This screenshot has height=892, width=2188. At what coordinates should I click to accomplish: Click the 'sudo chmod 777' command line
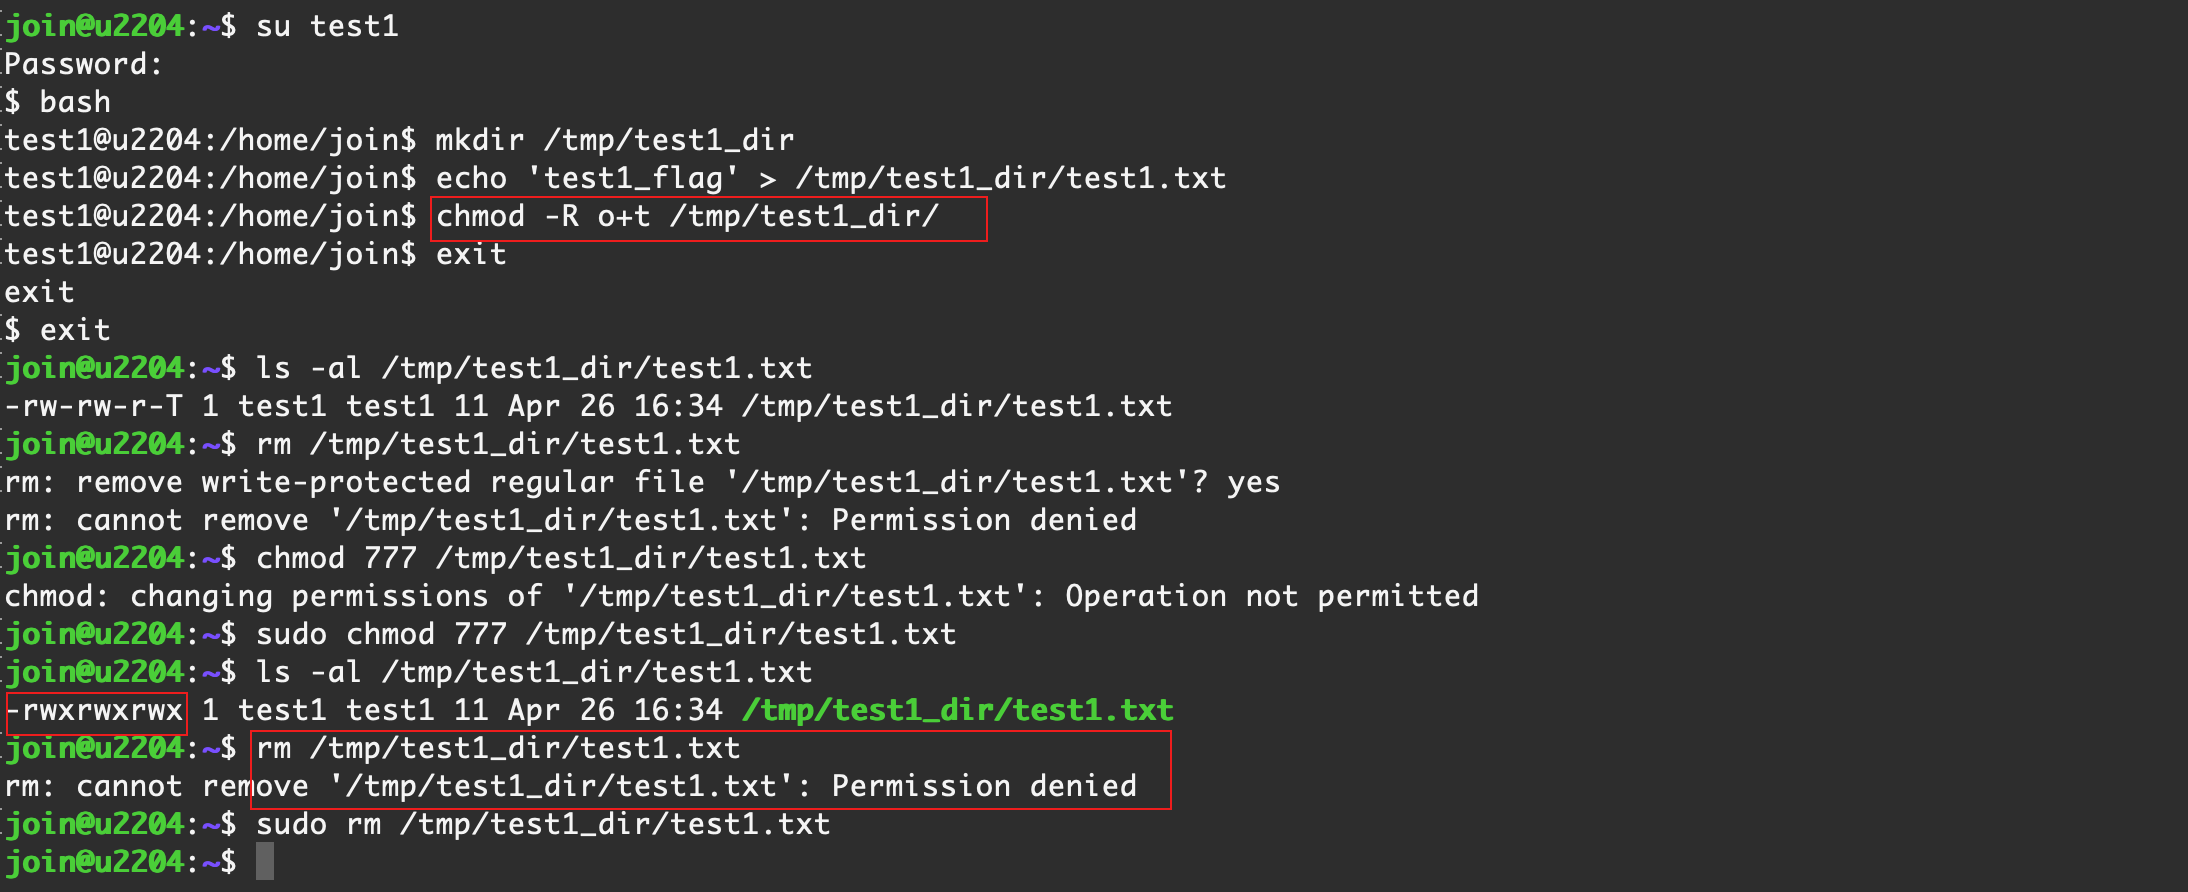[x=606, y=634]
